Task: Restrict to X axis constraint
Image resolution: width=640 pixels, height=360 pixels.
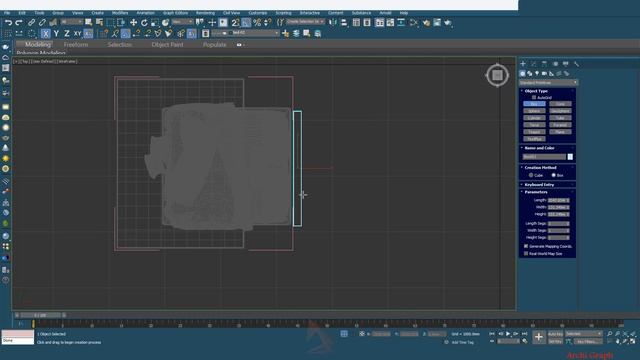Action: pos(46,33)
